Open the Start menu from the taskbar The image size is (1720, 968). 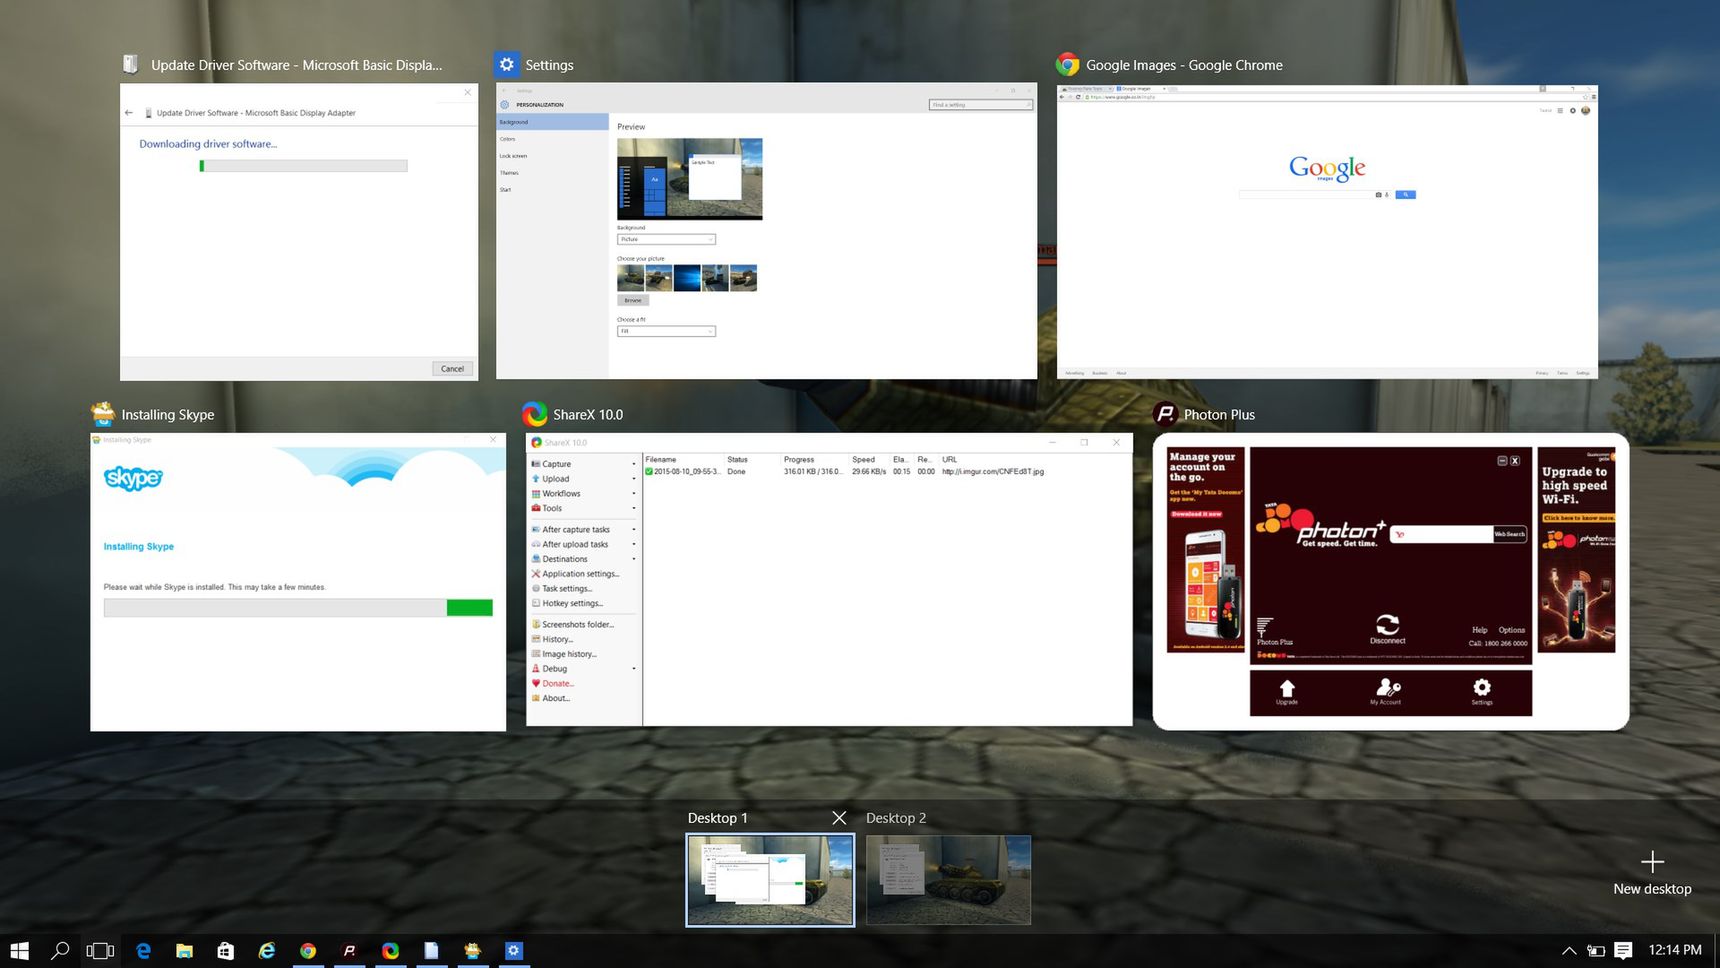pos(19,951)
